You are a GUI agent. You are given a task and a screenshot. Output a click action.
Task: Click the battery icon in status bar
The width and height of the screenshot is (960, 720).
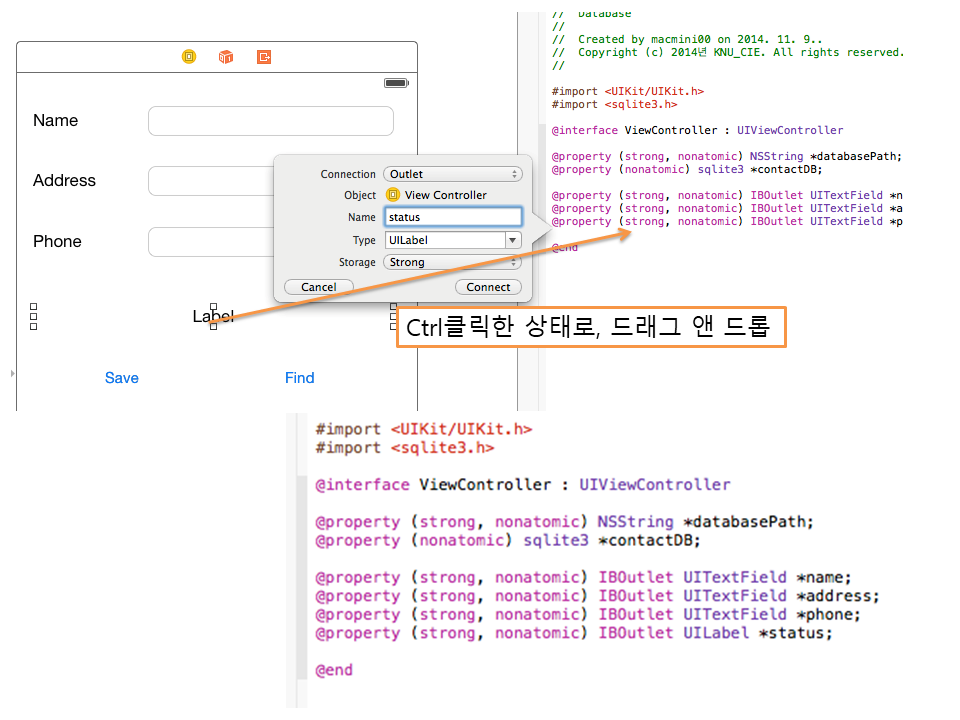396,84
